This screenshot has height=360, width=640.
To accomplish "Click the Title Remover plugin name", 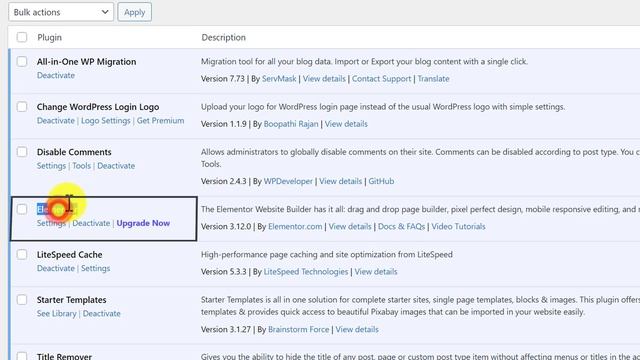I will [x=64, y=356].
